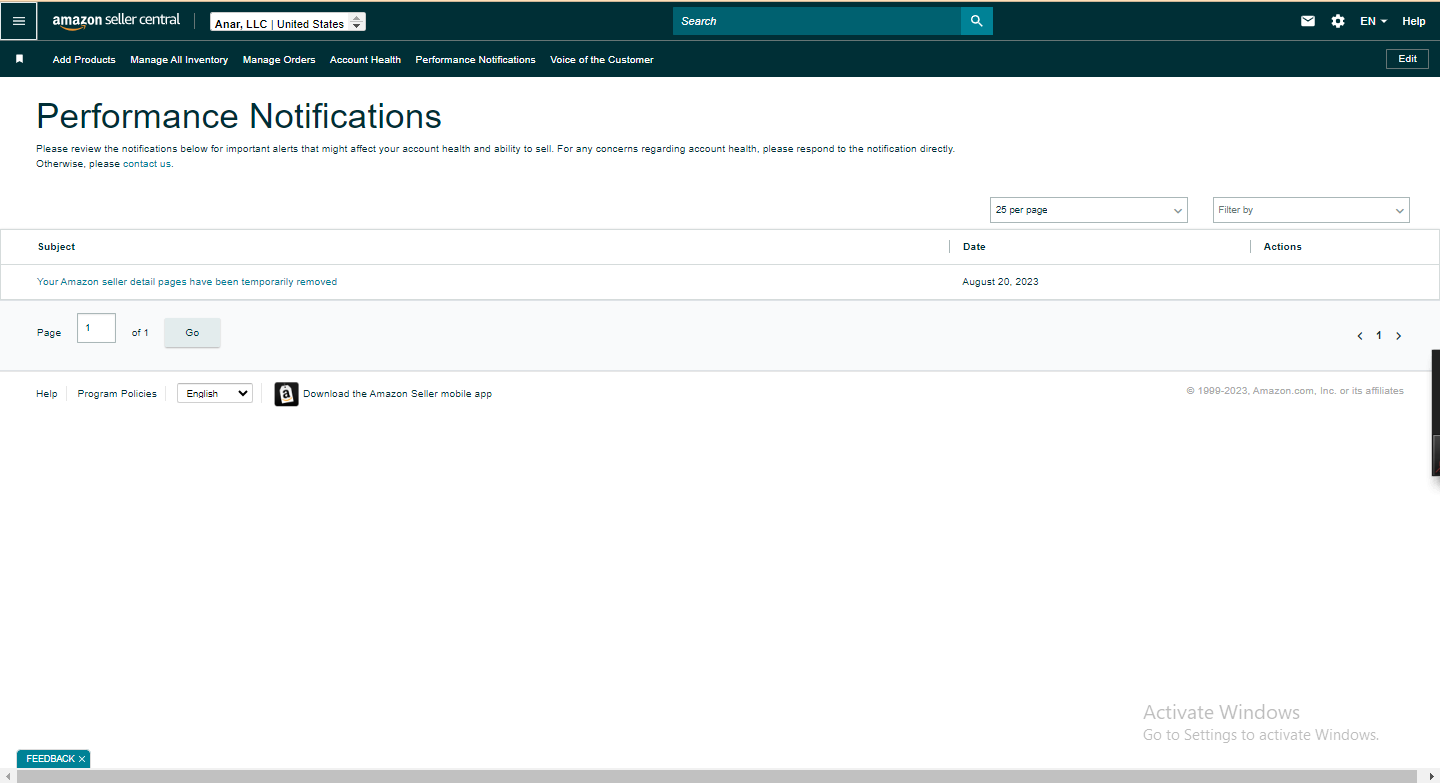Image resolution: width=1440 pixels, height=783 pixels.
Task: Open the settings gear icon
Action: pos(1338,21)
